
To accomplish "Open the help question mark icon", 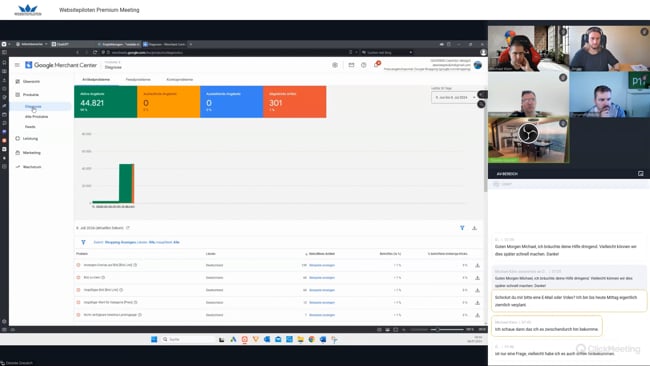I will coord(364,65).
